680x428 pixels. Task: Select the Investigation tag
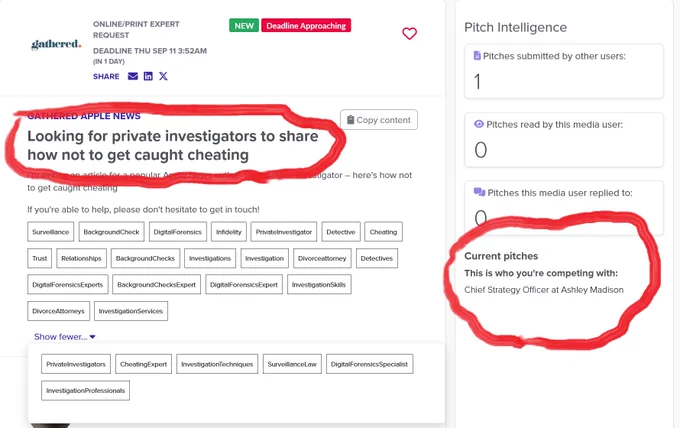point(265,258)
